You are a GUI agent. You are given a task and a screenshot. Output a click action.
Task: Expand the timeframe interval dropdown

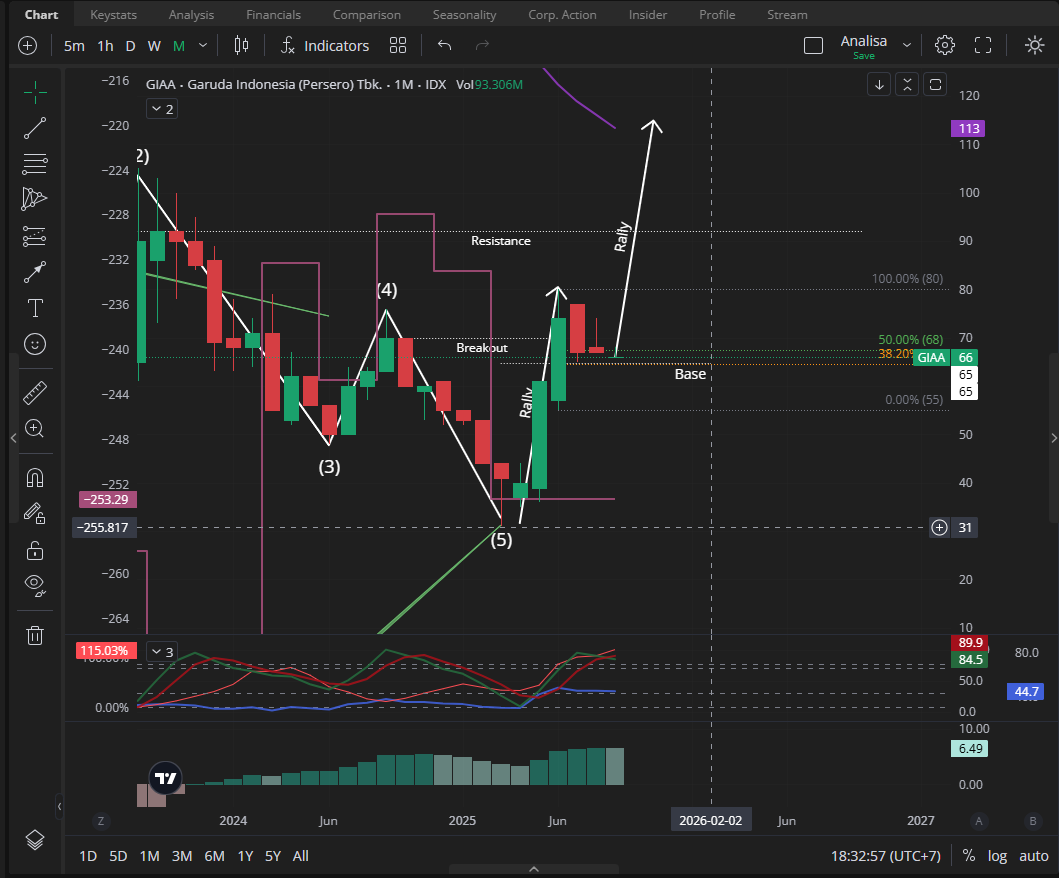[x=203, y=46]
